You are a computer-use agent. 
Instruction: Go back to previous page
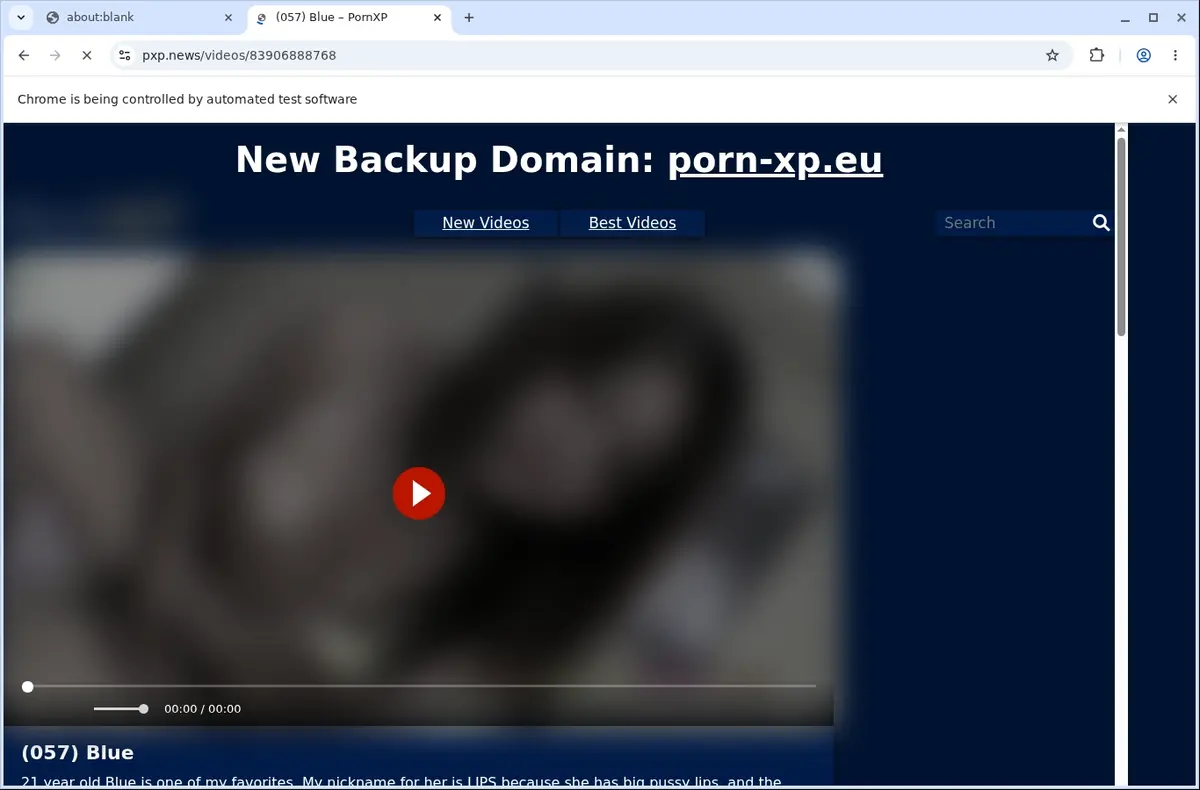coord(24,55)
